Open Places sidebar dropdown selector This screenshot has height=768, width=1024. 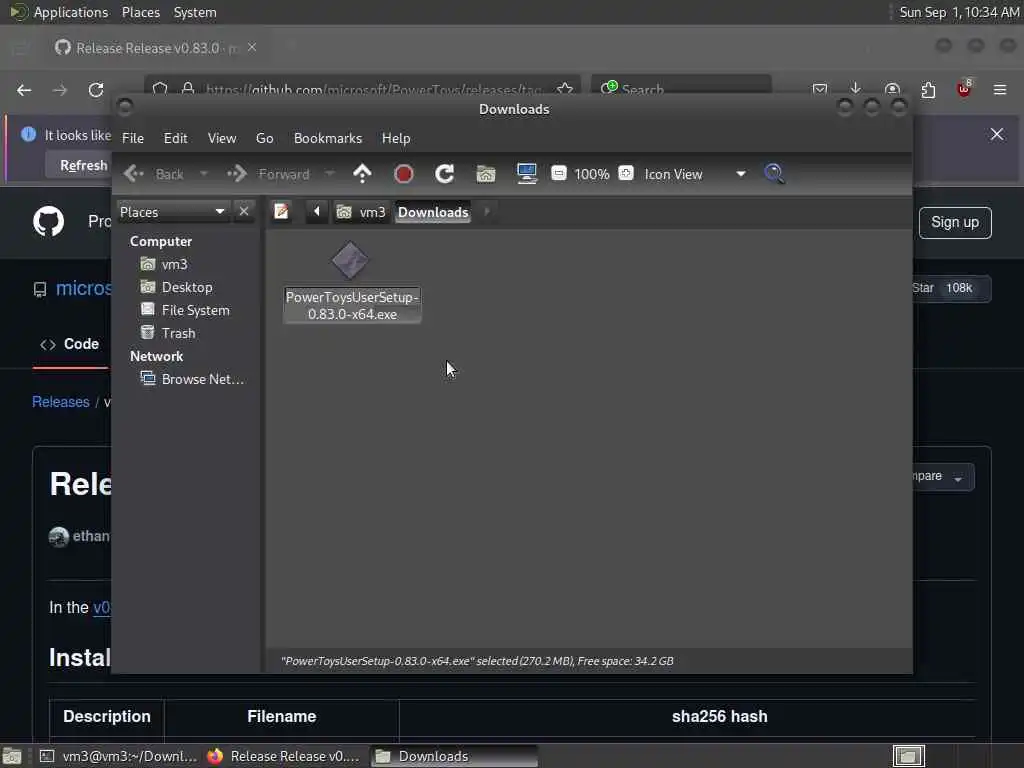pyautogui.click(x=173, y=212)
